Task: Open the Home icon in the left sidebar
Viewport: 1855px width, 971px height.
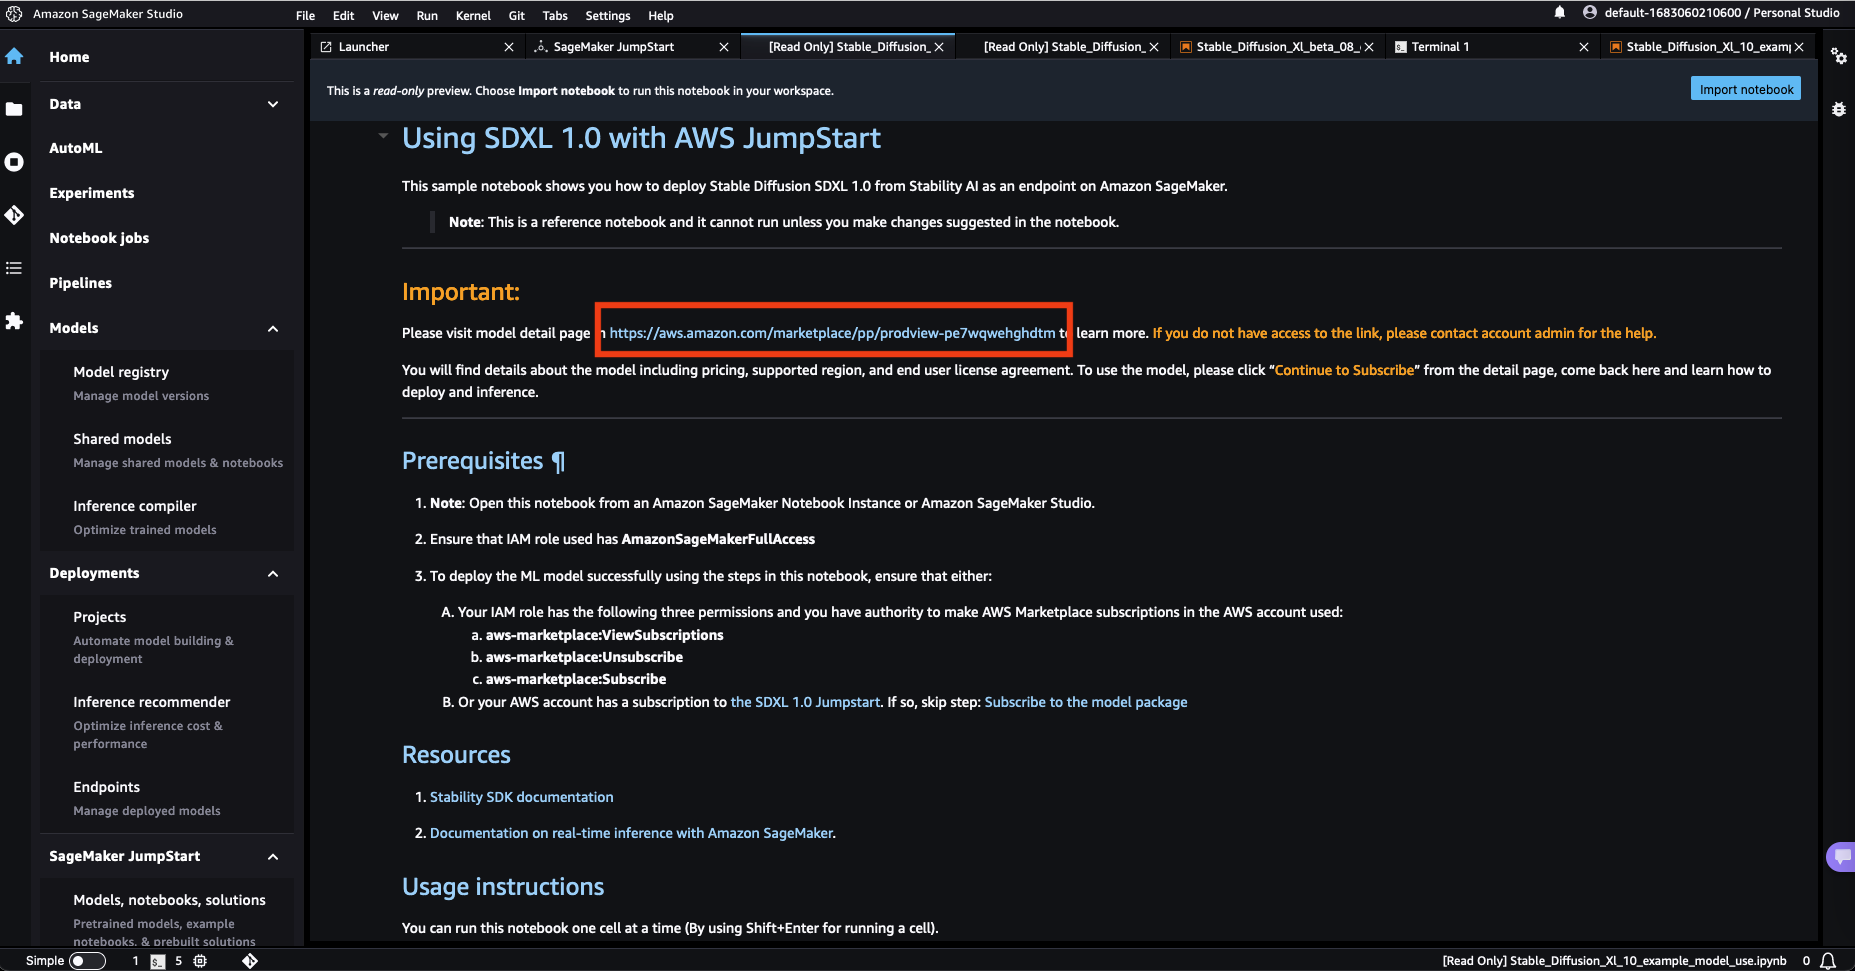Action: [14, 56]
